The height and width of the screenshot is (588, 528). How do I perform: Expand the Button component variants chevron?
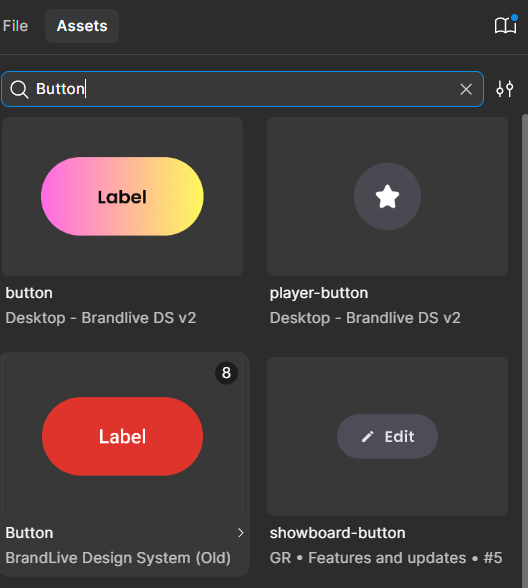(x=241, y=533)
